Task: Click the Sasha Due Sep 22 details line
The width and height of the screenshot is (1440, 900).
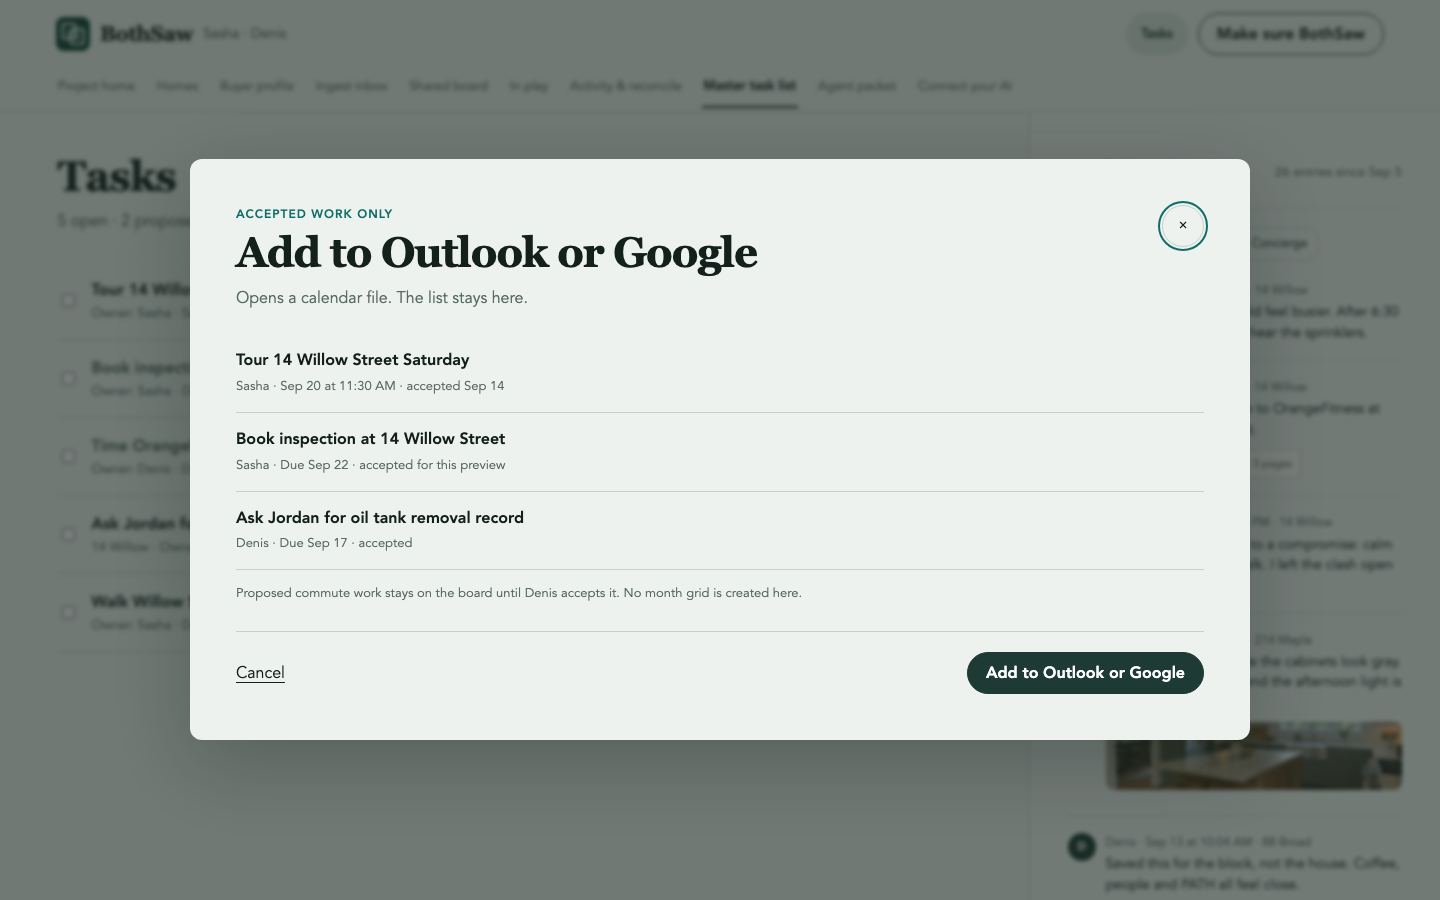Action: coord(370,465)
